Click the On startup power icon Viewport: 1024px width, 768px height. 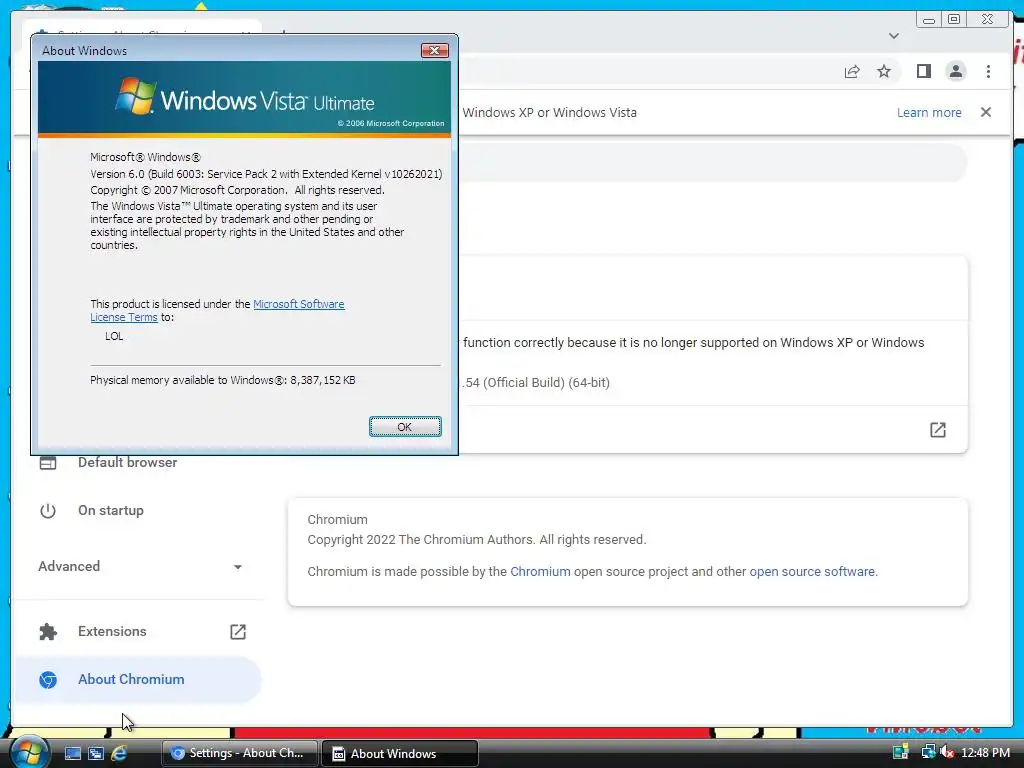(48, 511)
